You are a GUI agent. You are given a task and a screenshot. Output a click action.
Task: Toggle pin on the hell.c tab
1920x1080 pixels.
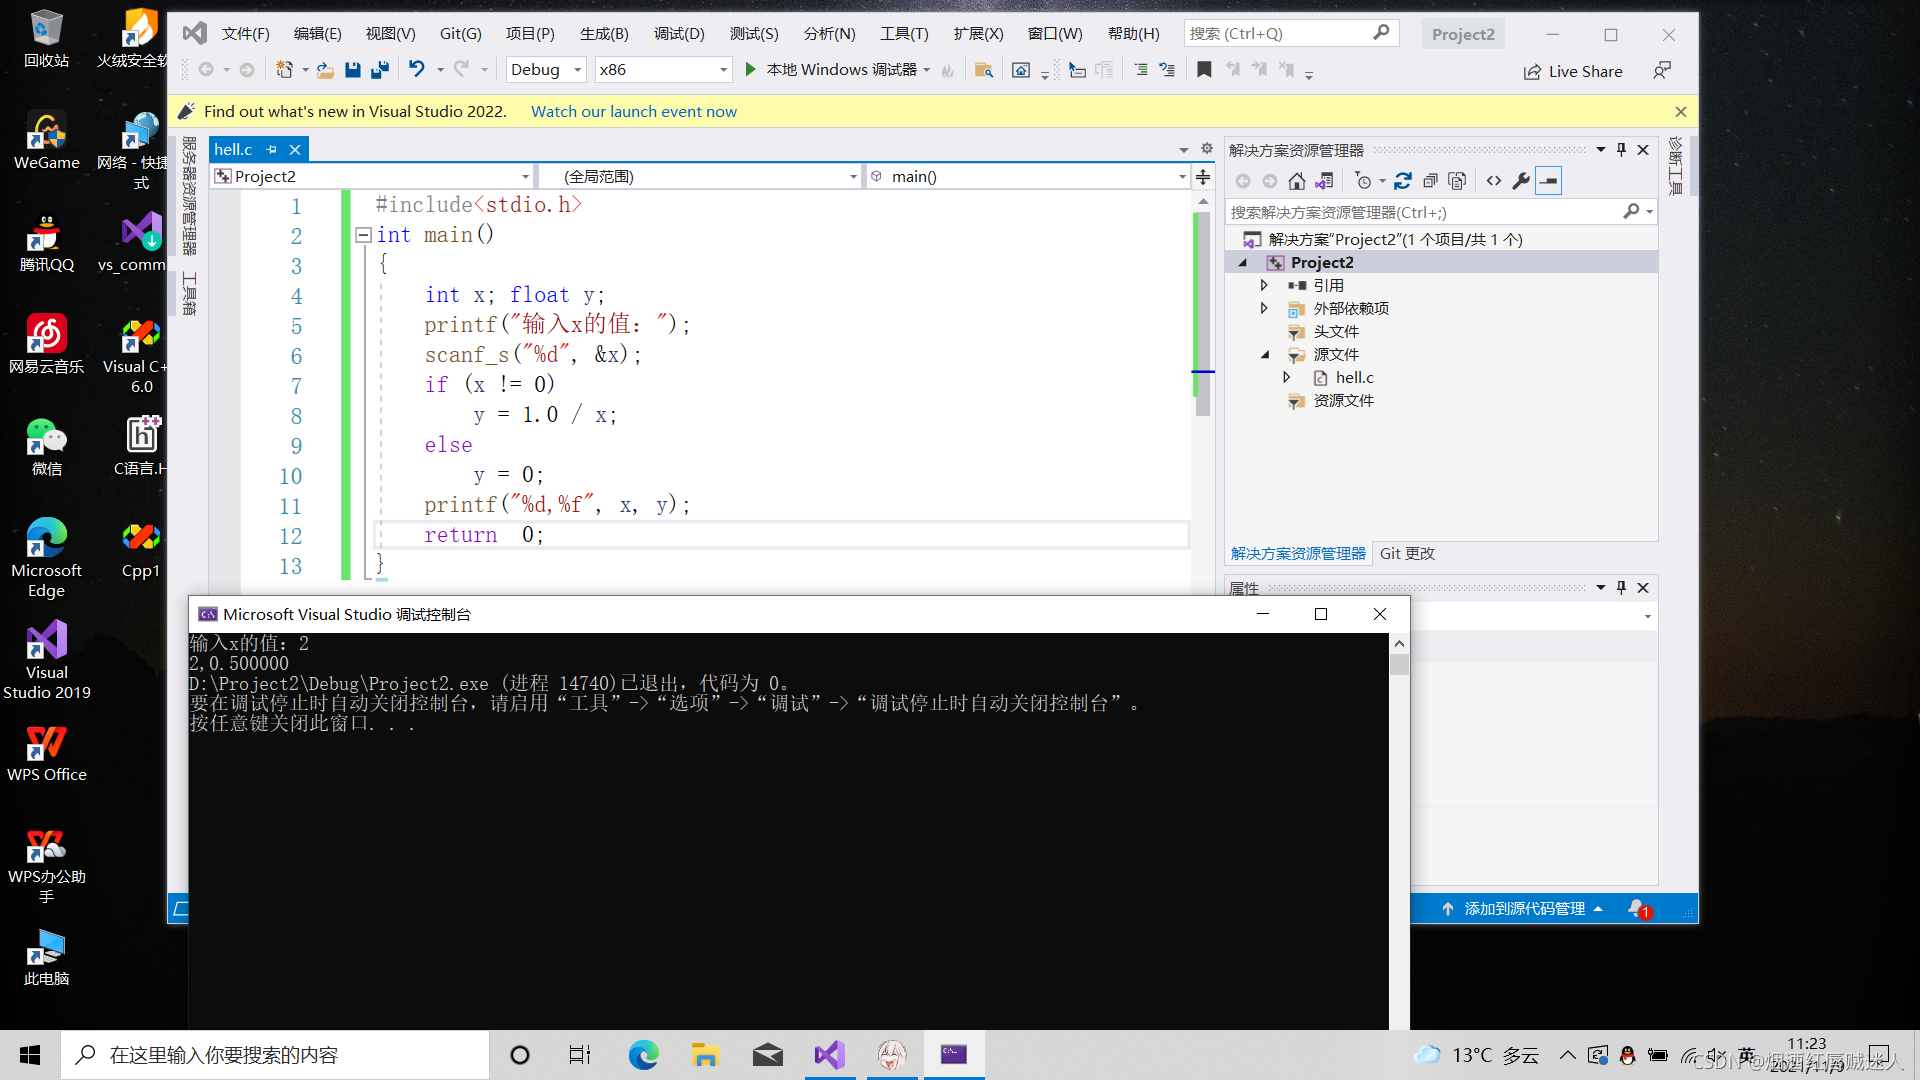tap(271, 150)
